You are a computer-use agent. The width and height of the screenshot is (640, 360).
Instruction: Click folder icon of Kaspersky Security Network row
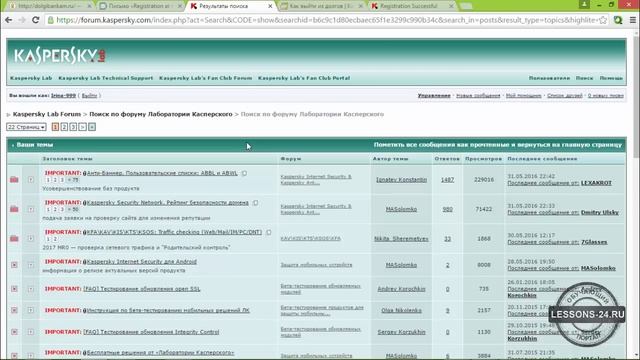point(14,209)
